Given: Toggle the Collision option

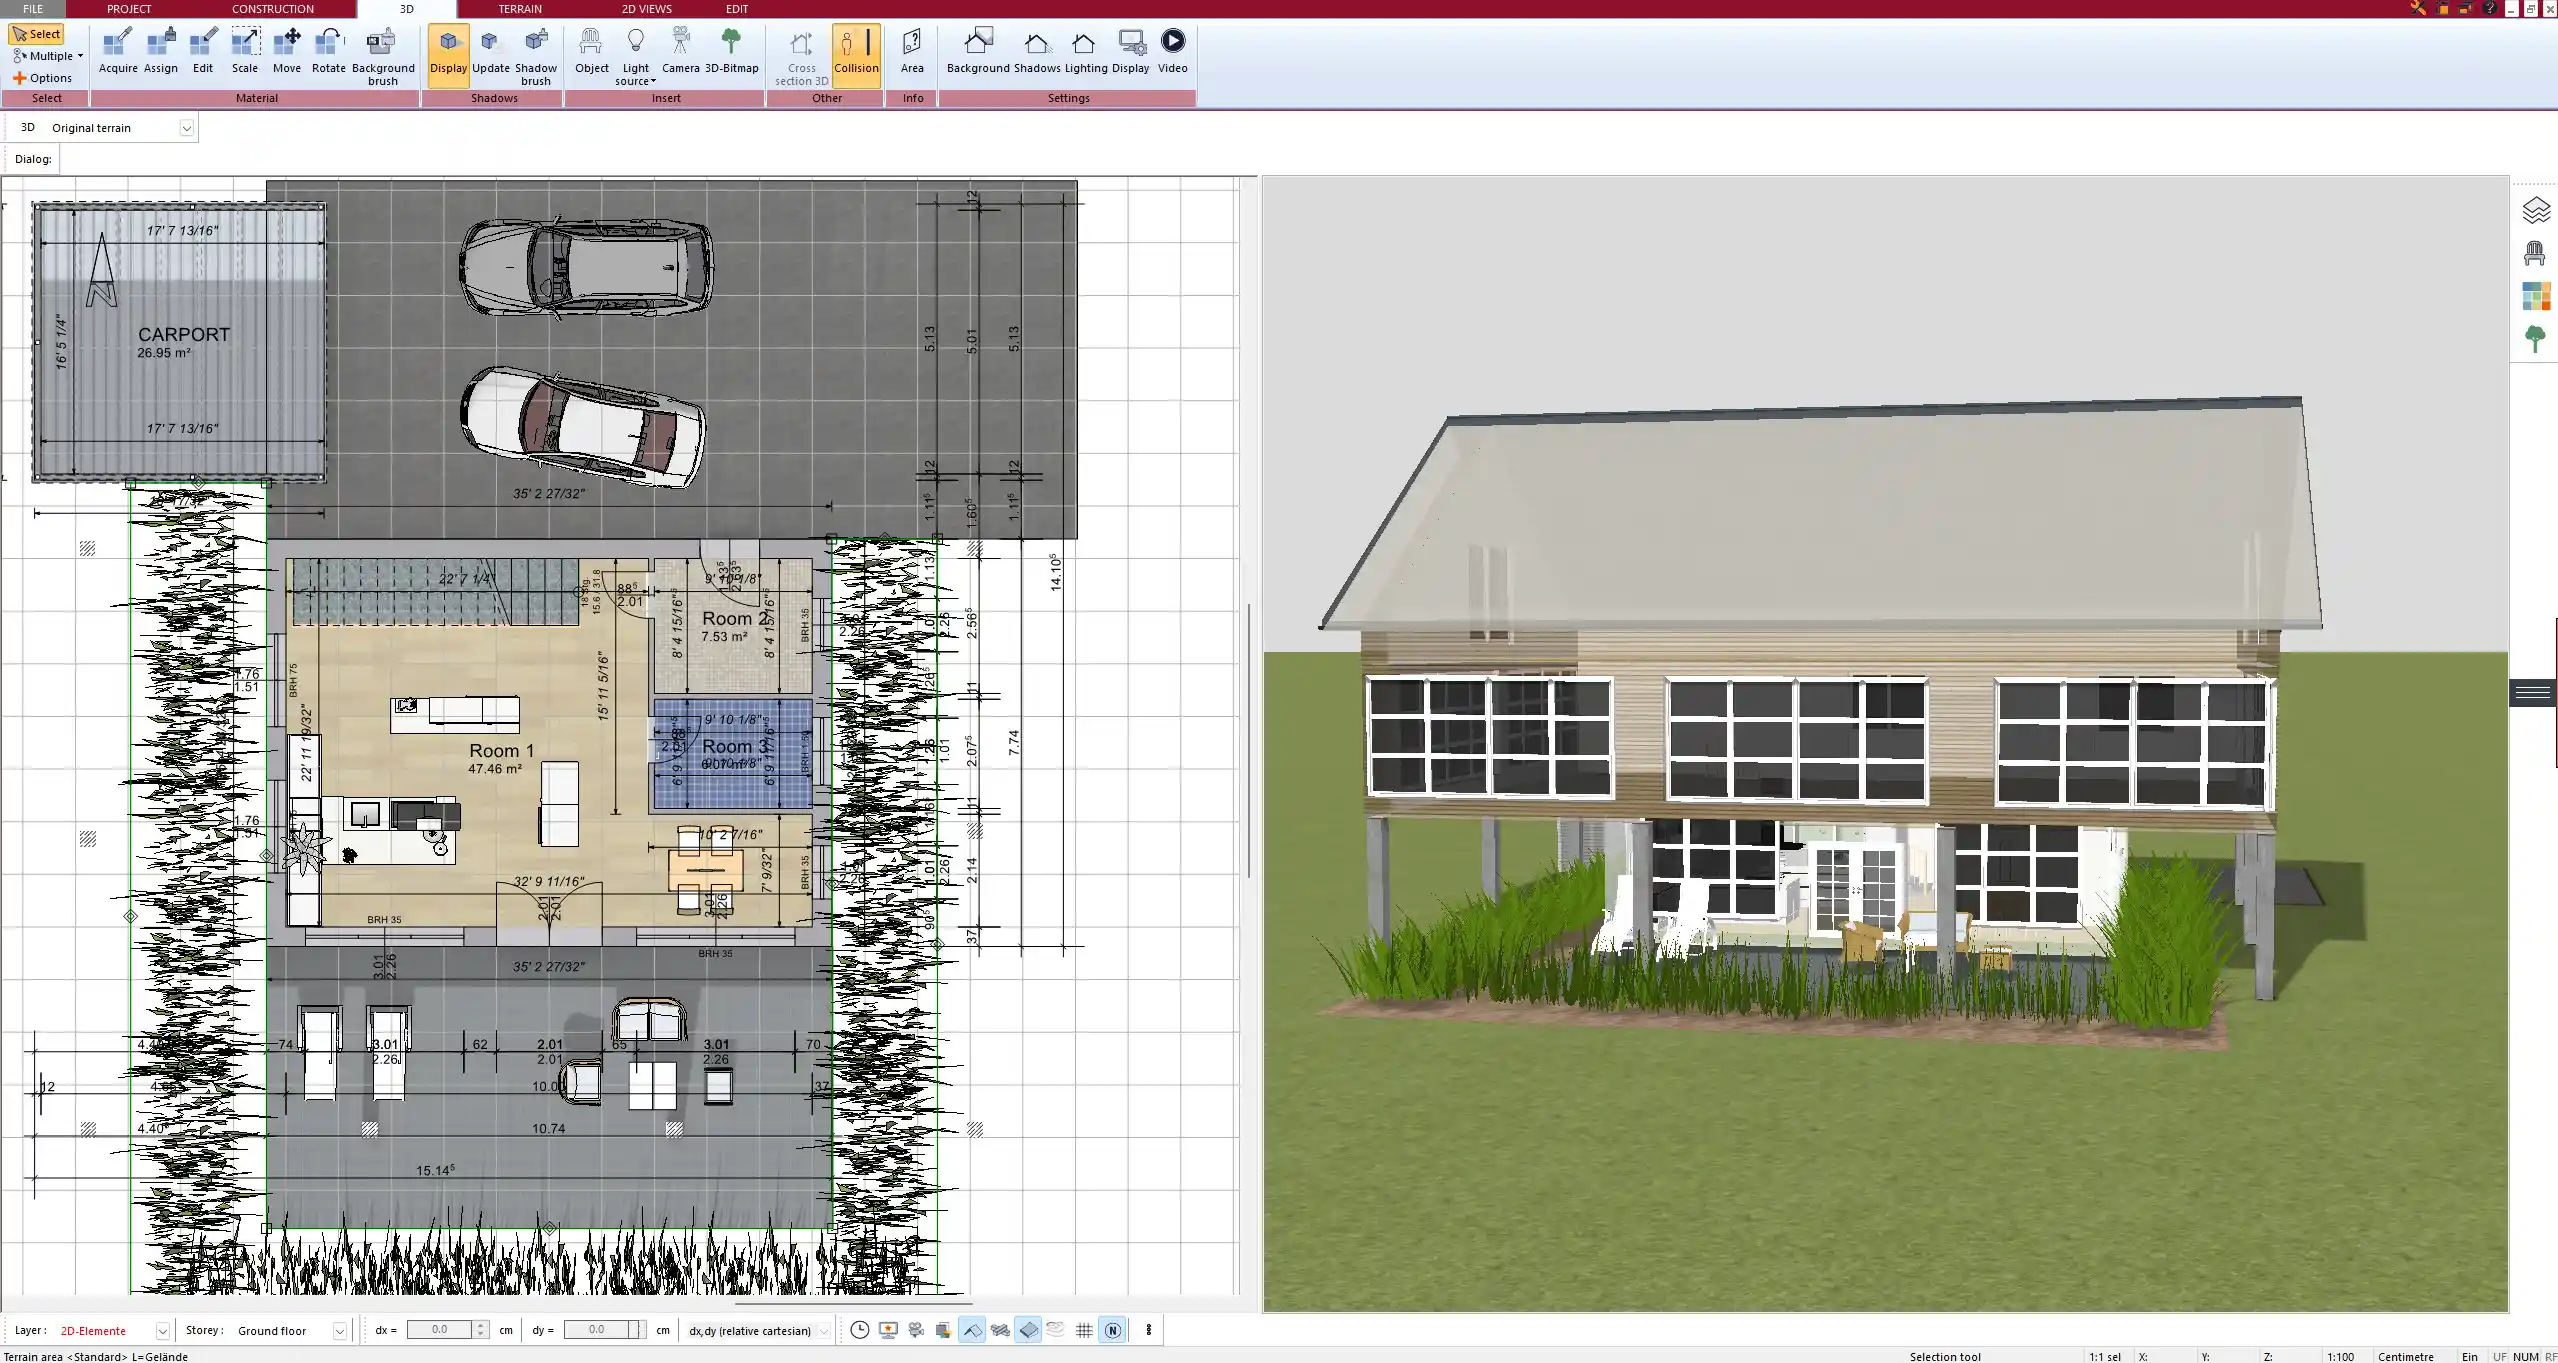Looking at the screenshot, I should [x=856, y=55].
